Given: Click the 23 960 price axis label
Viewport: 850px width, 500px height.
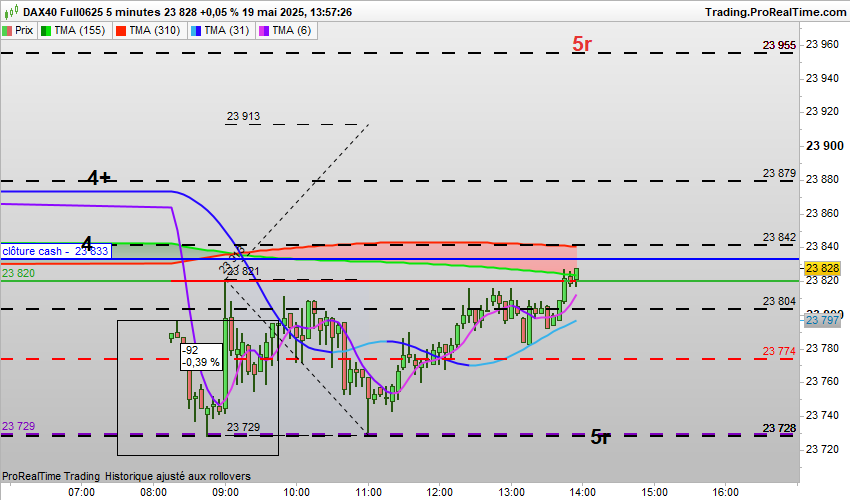Looking at the screenshot, I should (822, 44).
